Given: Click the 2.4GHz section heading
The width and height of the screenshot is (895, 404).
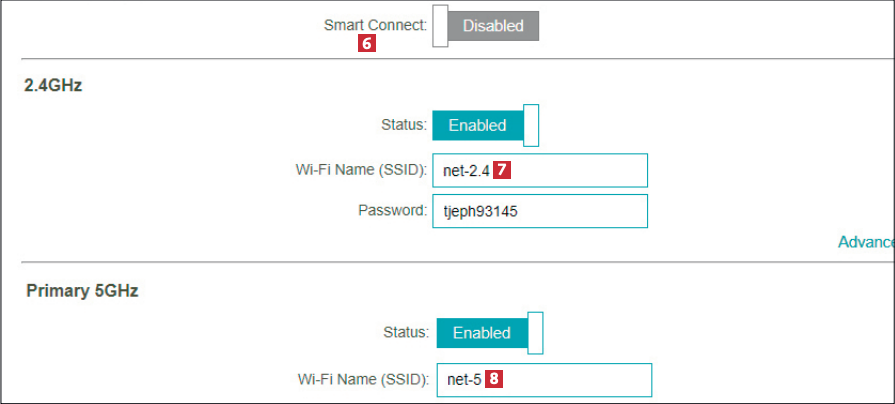Looking at the screenshot, I should point(53,86).
